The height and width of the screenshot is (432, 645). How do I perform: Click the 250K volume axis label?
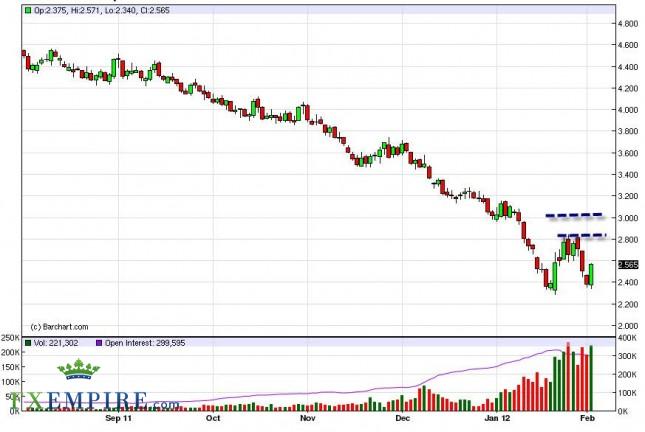10,338
